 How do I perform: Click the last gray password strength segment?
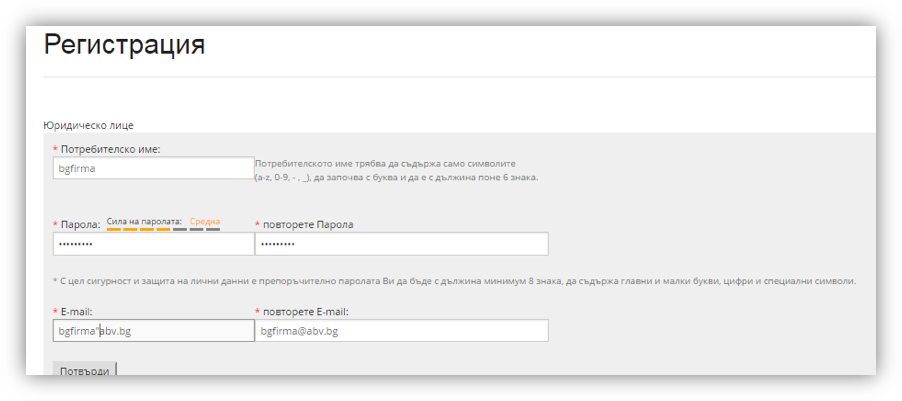(x=213, y=229)
